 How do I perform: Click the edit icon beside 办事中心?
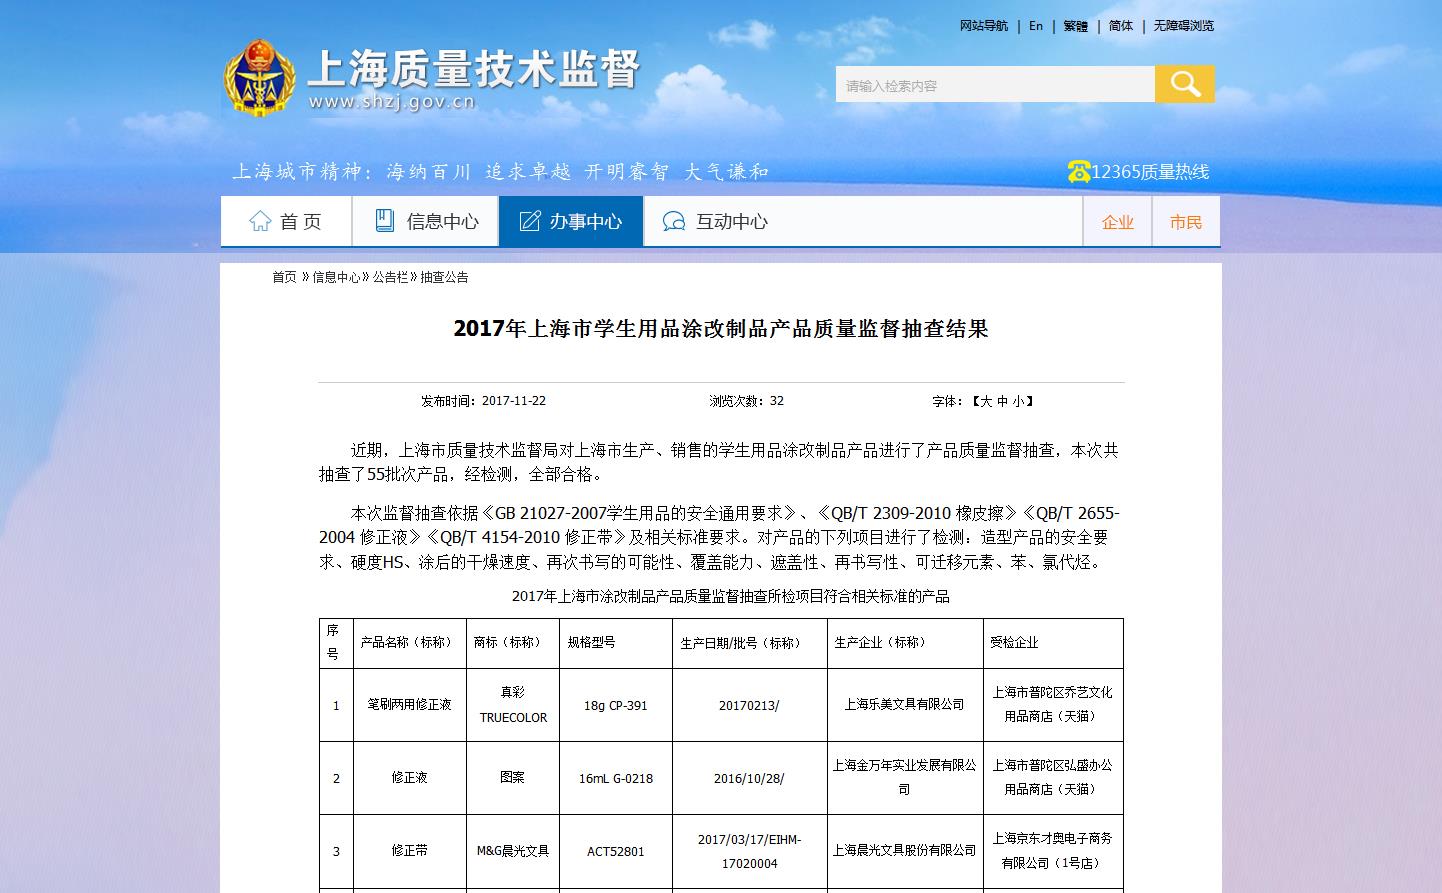(529, 221)
